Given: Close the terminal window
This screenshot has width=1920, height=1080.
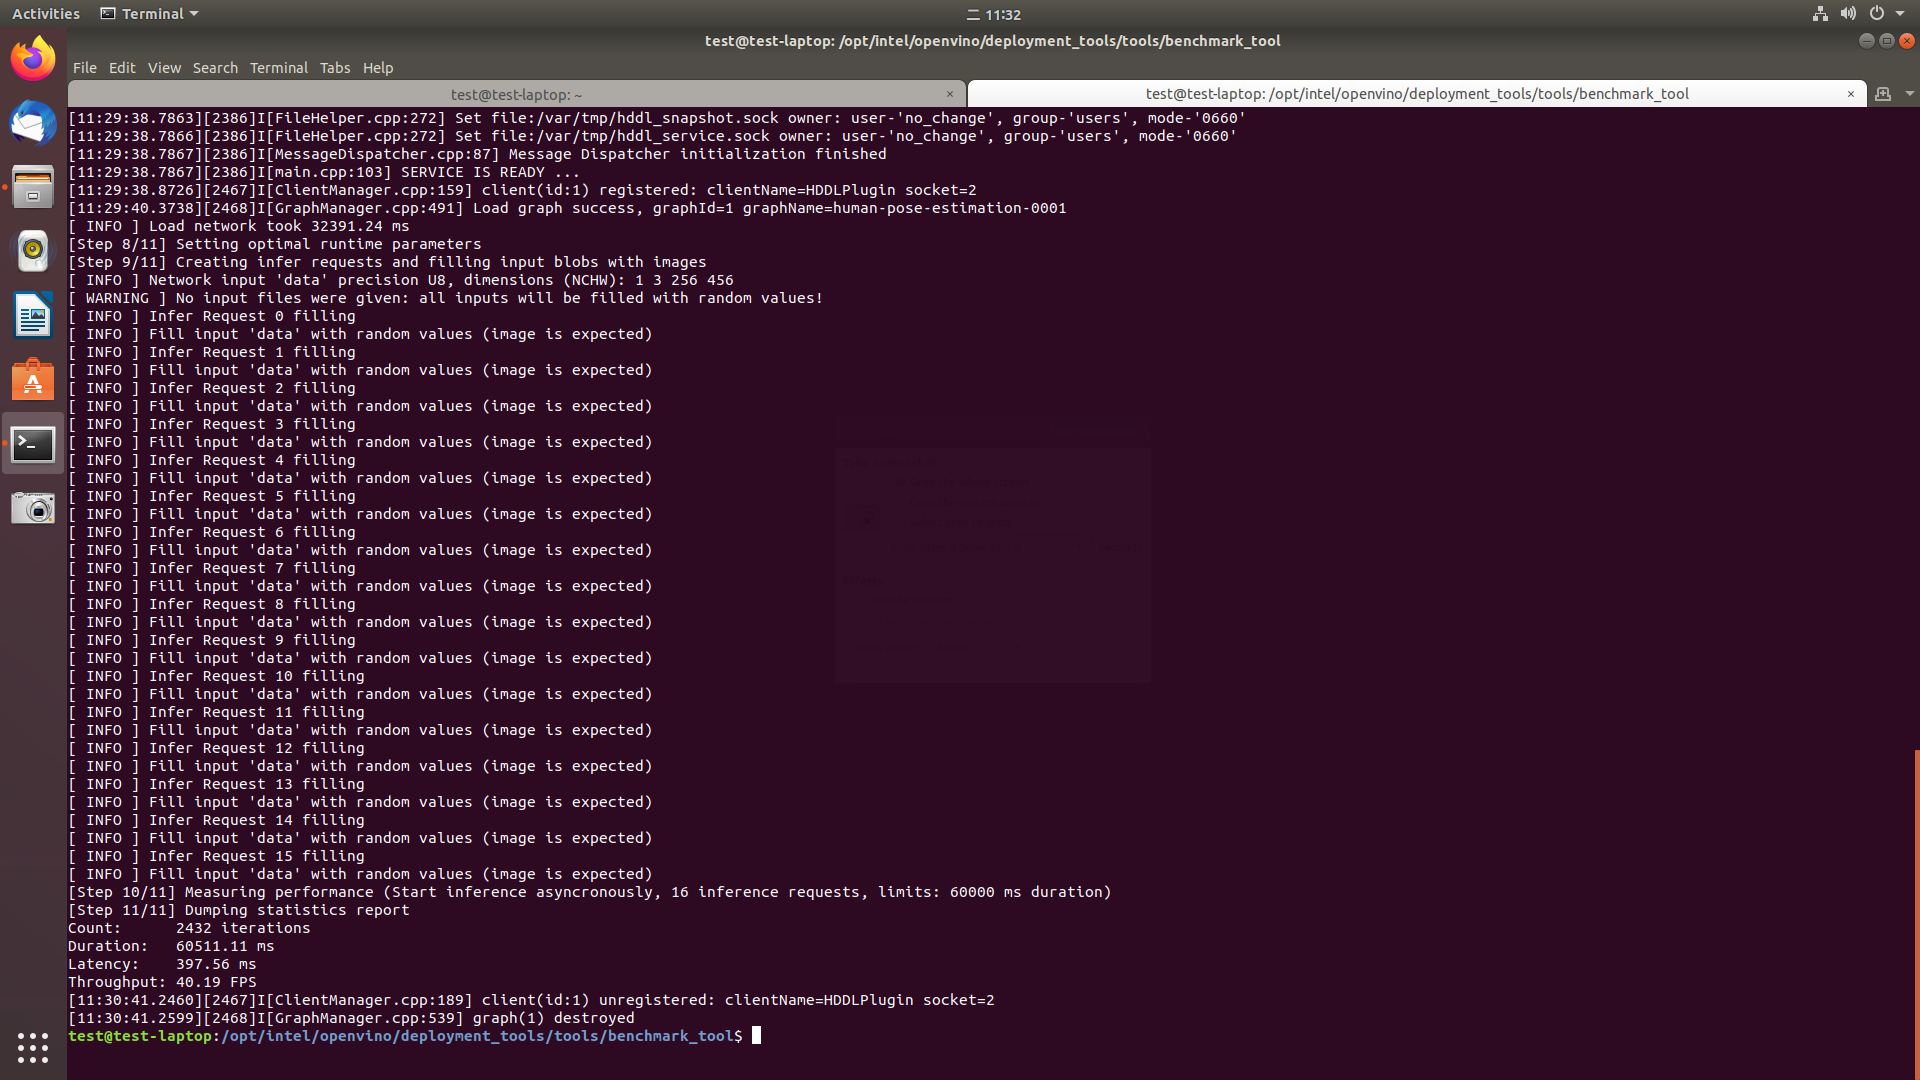Looking at the screenshot, I should [x=1907, y=41].
